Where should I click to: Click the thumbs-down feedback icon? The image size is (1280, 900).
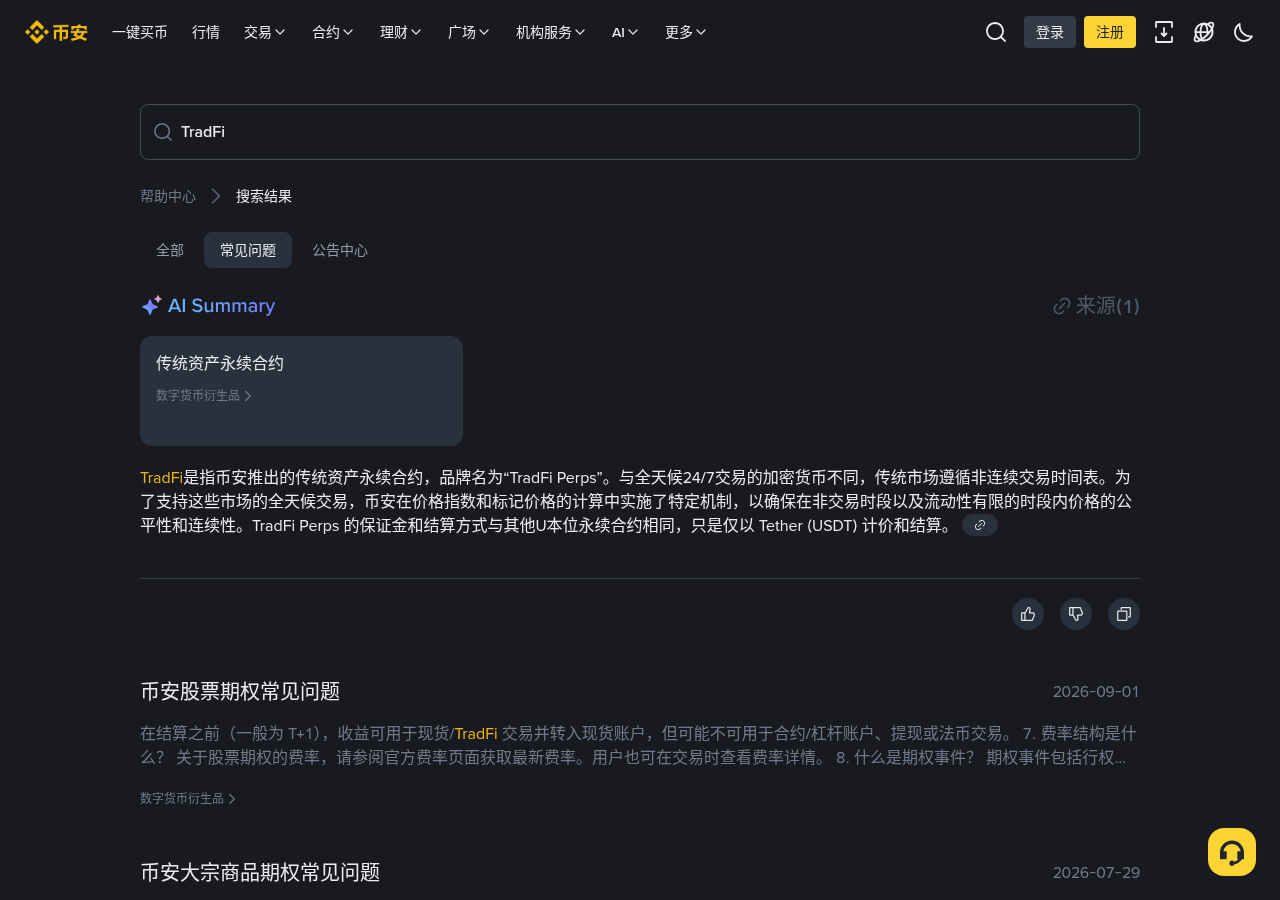[x=1076, y=614]
